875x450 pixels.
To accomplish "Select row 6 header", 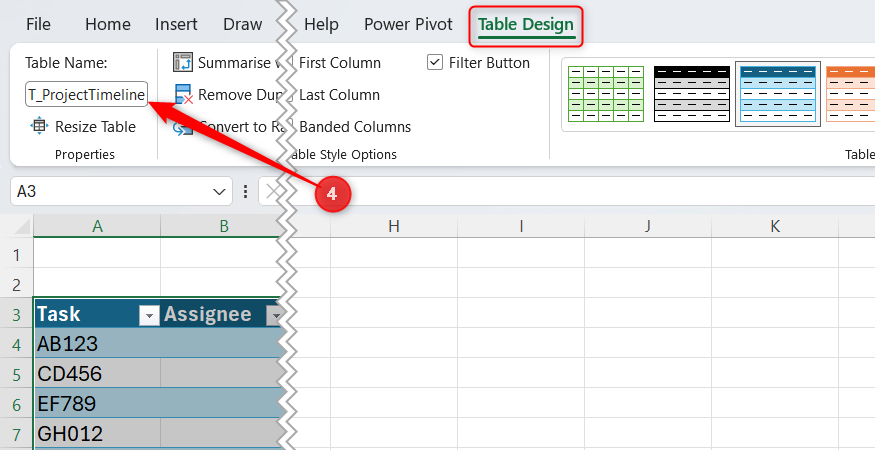I will pos(17,404).
